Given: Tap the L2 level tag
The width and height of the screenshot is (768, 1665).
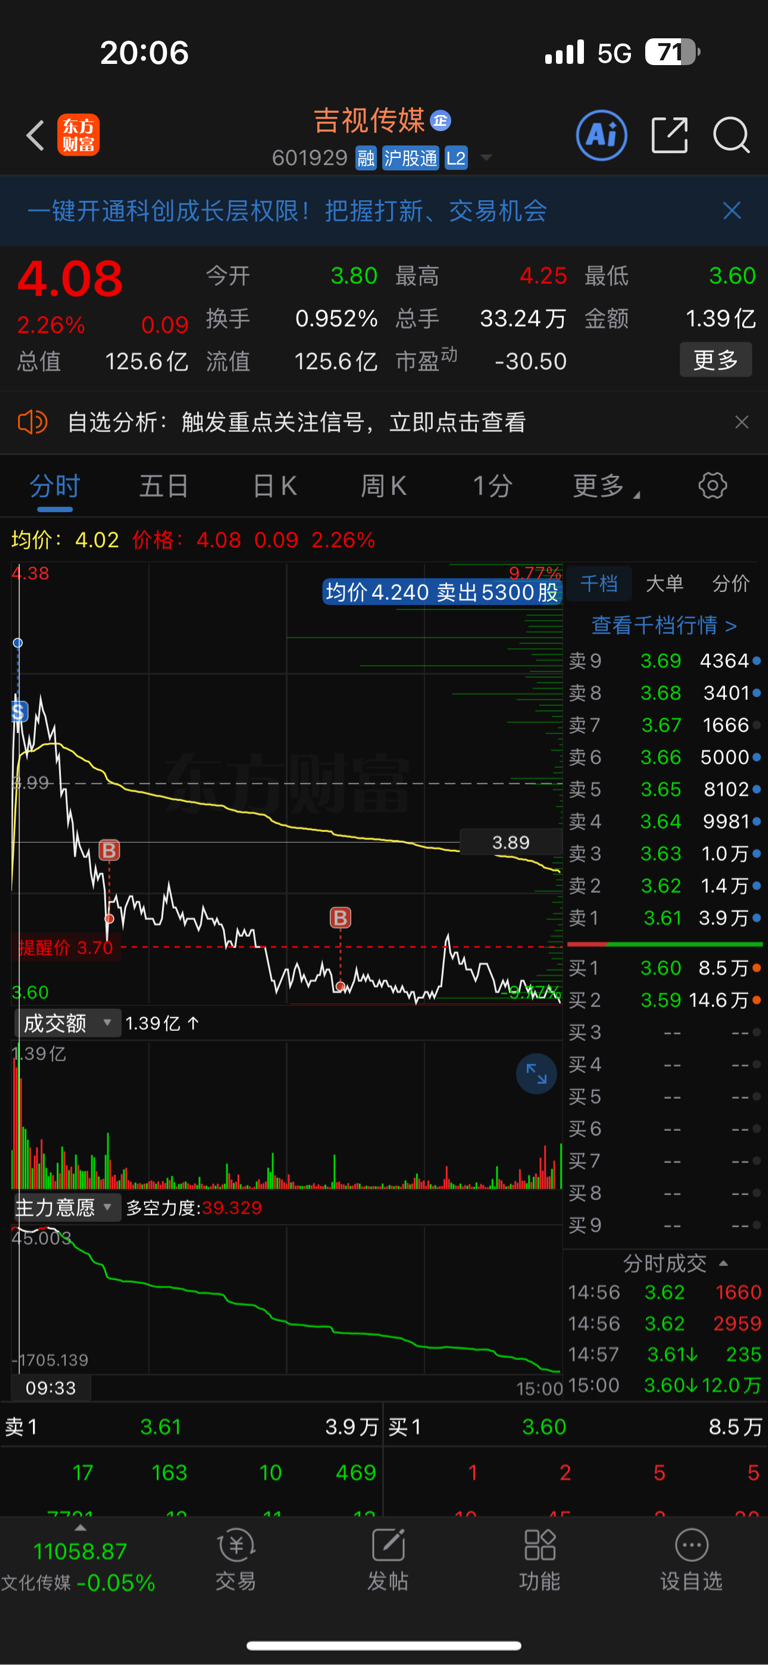Looking at the screenshot, I should (x=456, y=158).
